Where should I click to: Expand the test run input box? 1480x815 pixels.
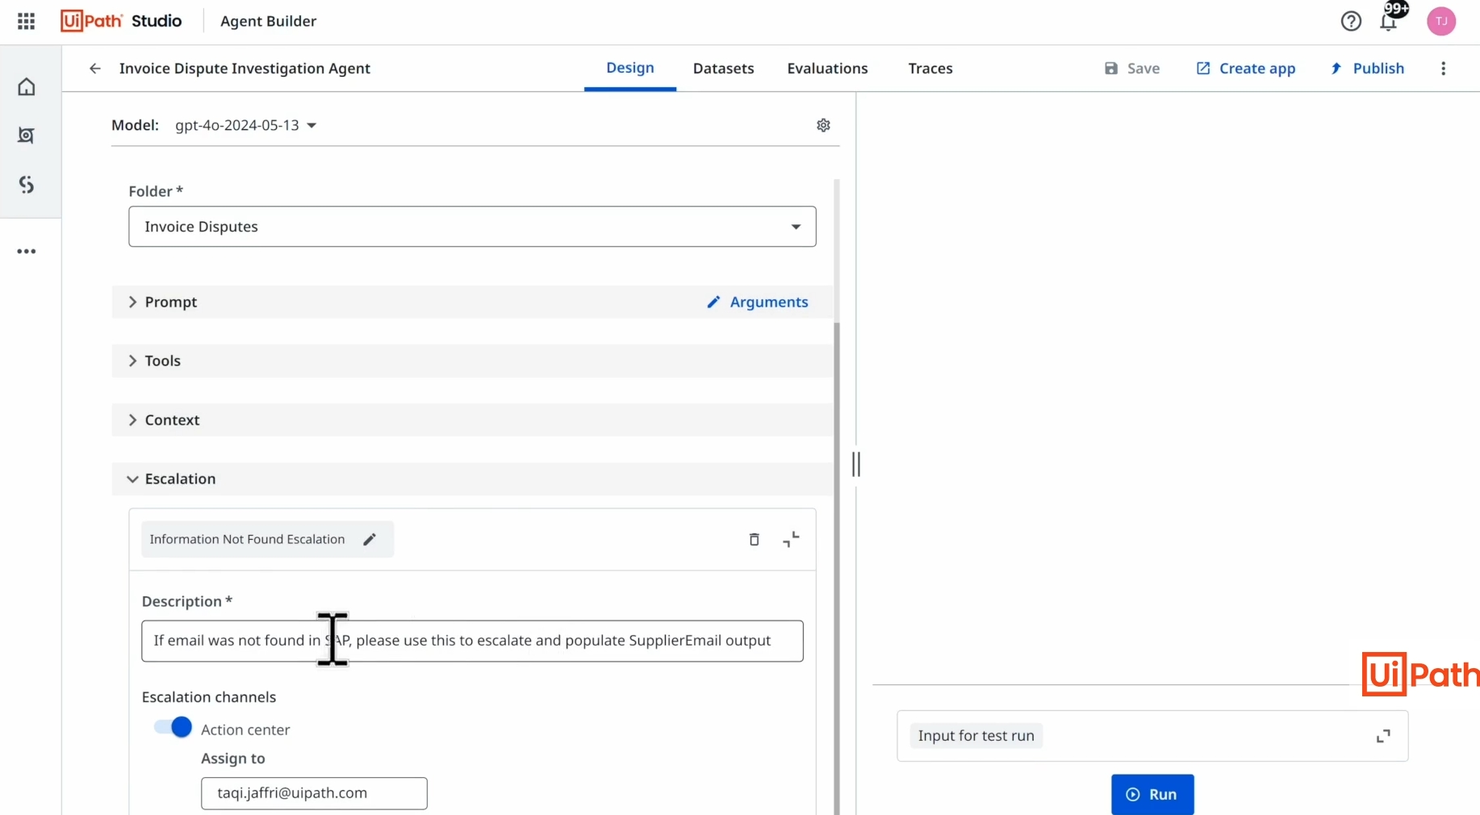pos(1383,736)
